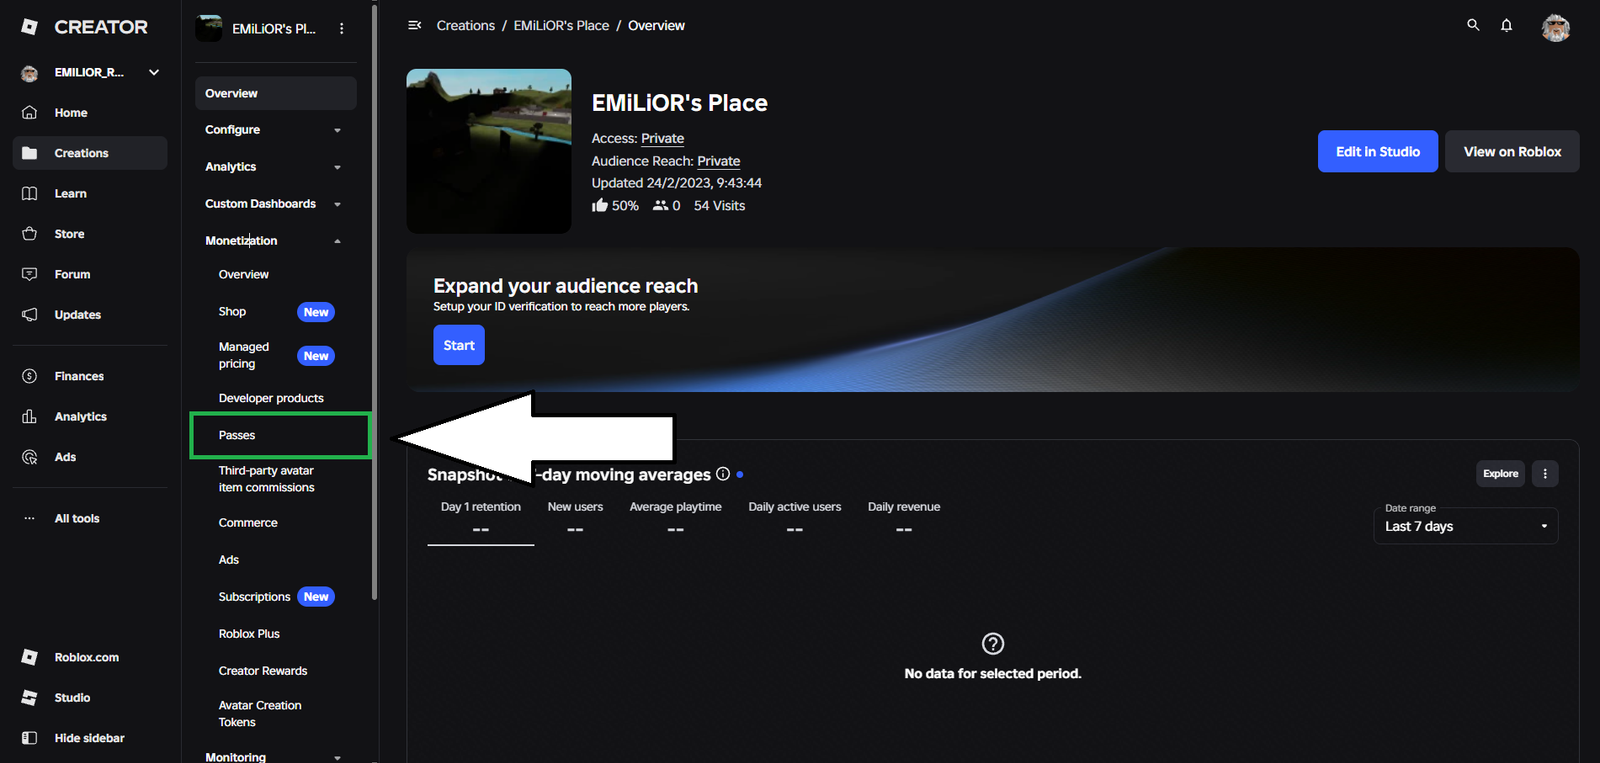The height and width of the screenshot is (763, 1600).
Task: Select the Daily revenue tab
Action: coord(904,519)
